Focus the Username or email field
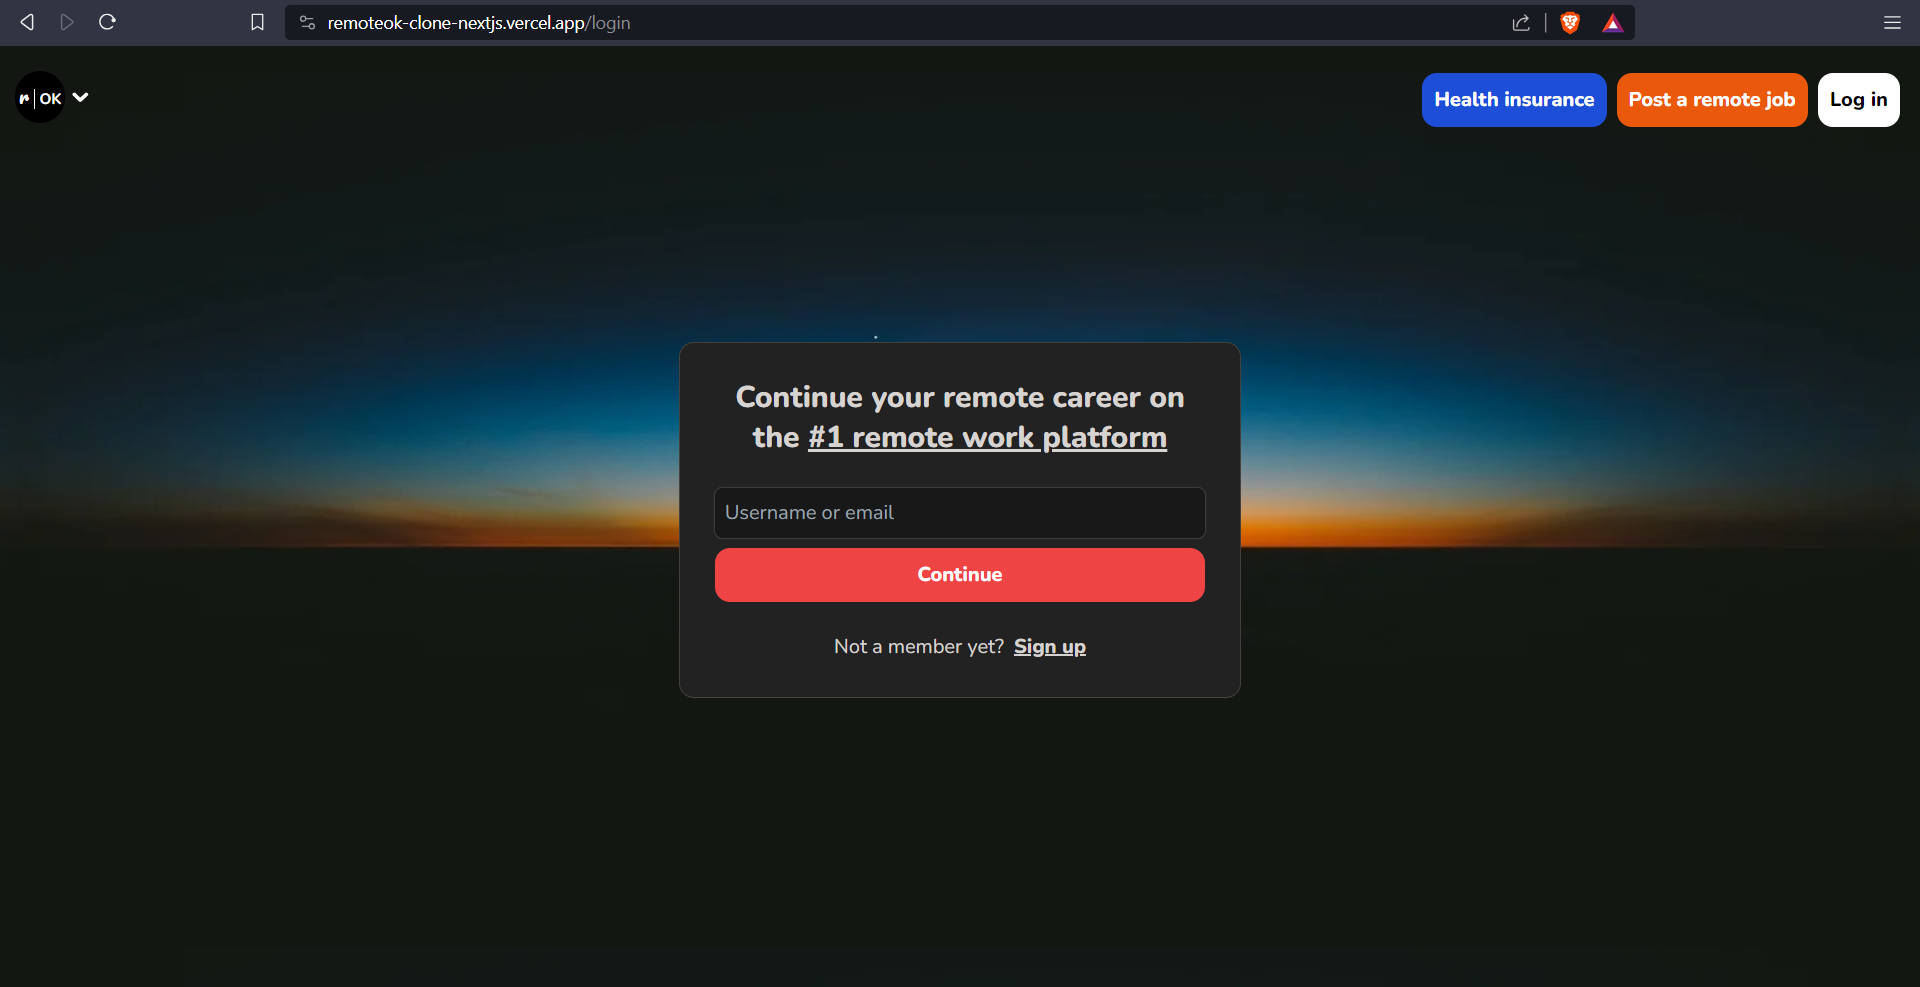 tap(959, 513)
